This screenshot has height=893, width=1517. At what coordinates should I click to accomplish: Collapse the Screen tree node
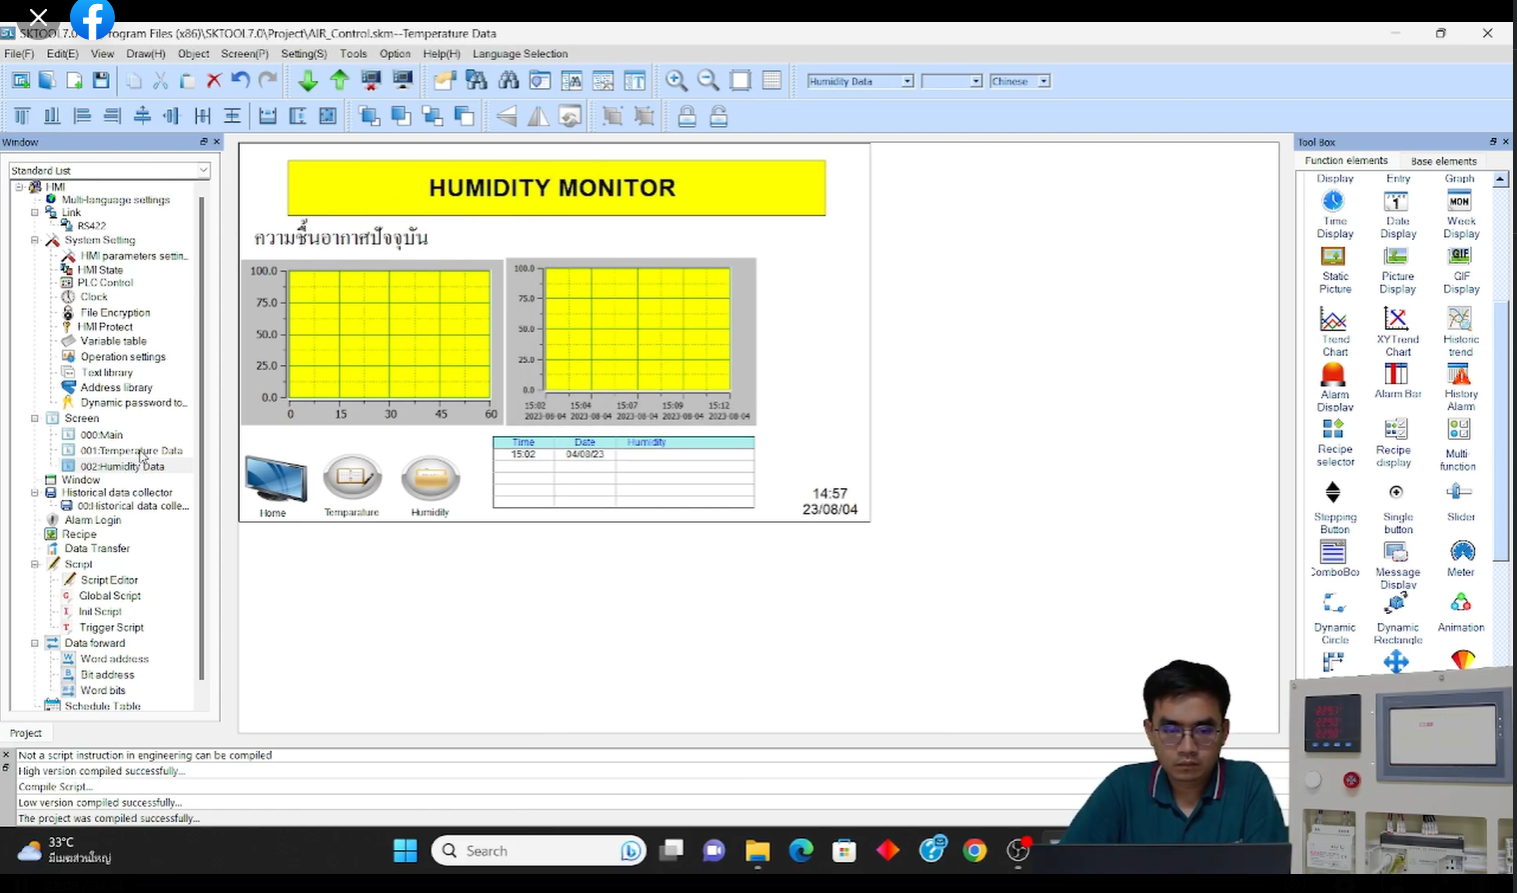click(35, 419)
